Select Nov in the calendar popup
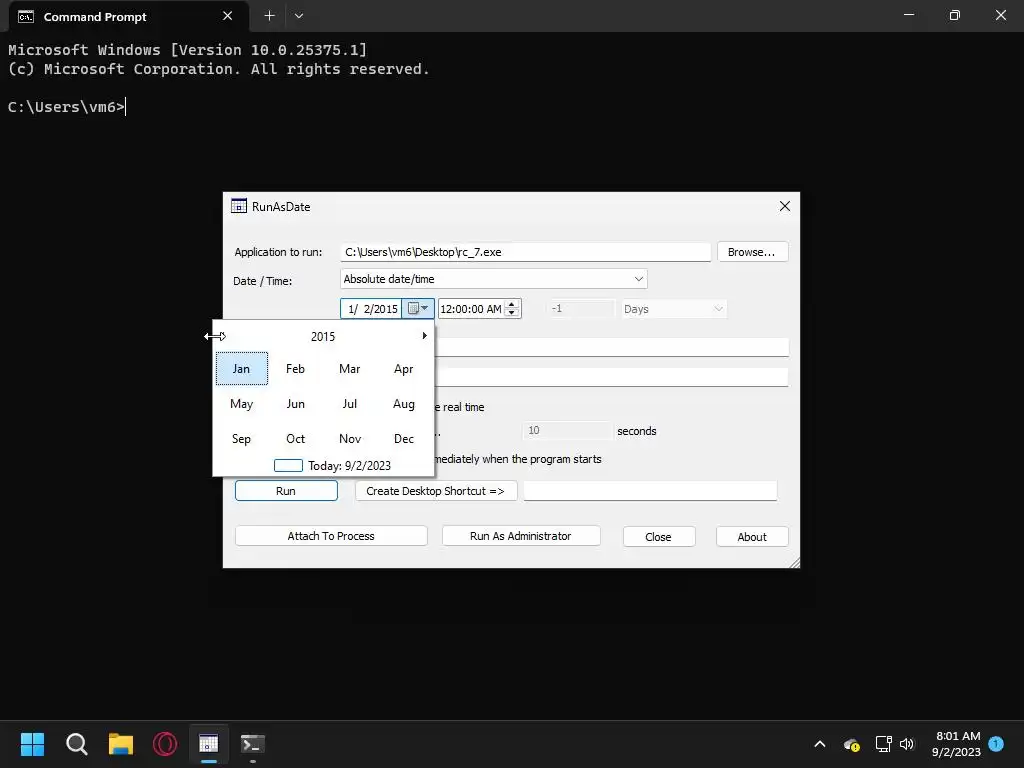 click(x=349, y=439)
